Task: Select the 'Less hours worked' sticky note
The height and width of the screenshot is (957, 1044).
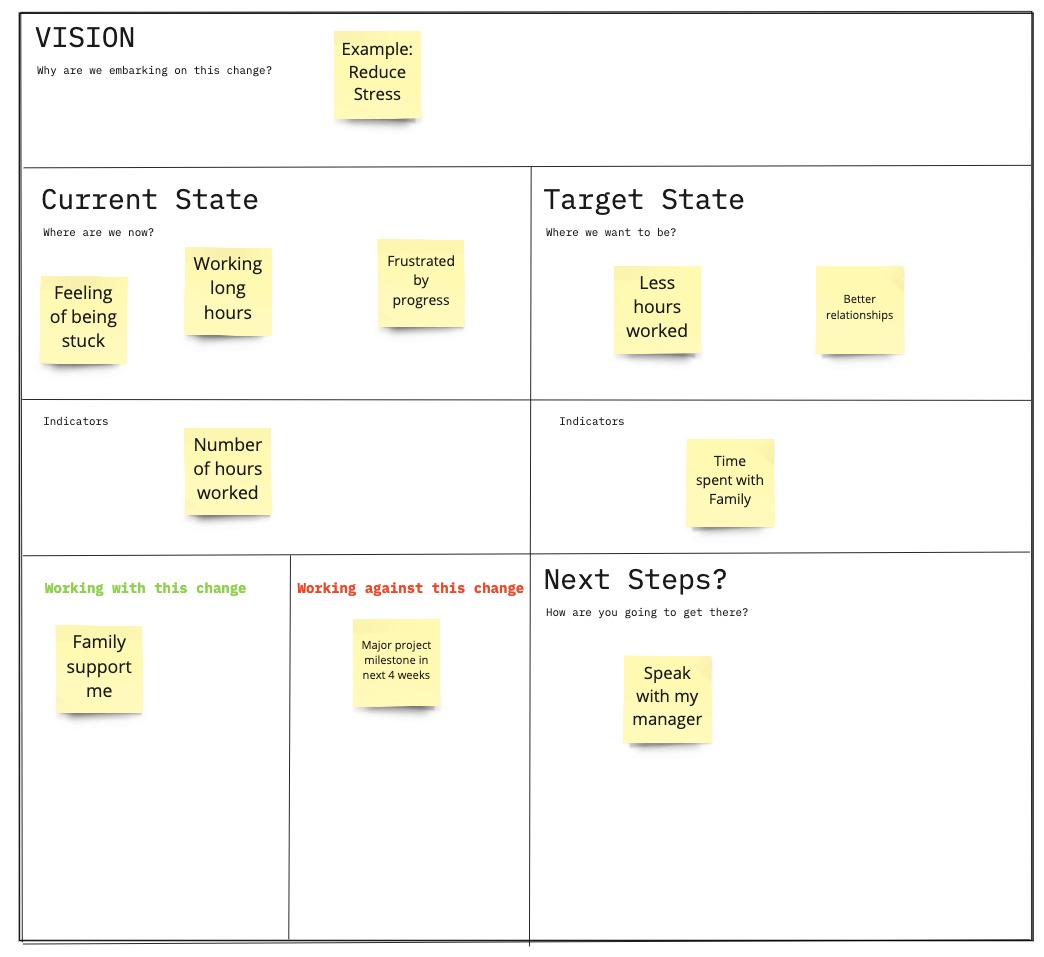Action: click(x=657, y=308)
